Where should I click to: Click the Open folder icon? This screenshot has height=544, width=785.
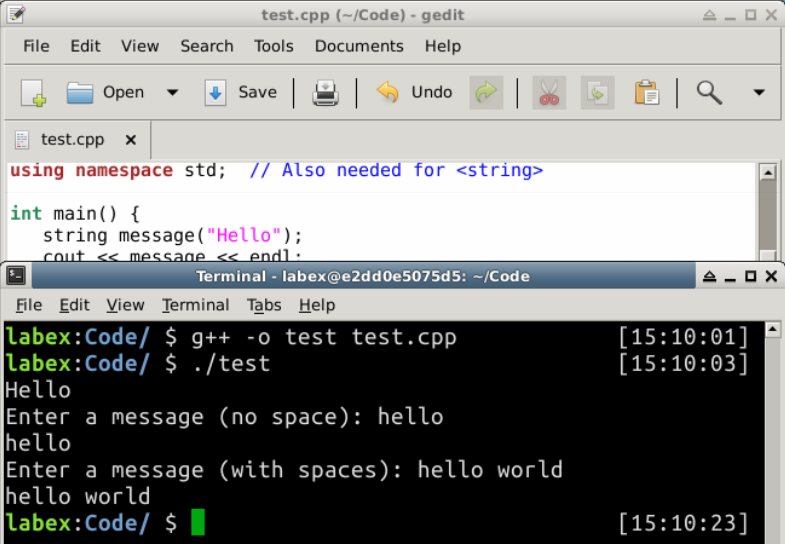click(80, 93)
